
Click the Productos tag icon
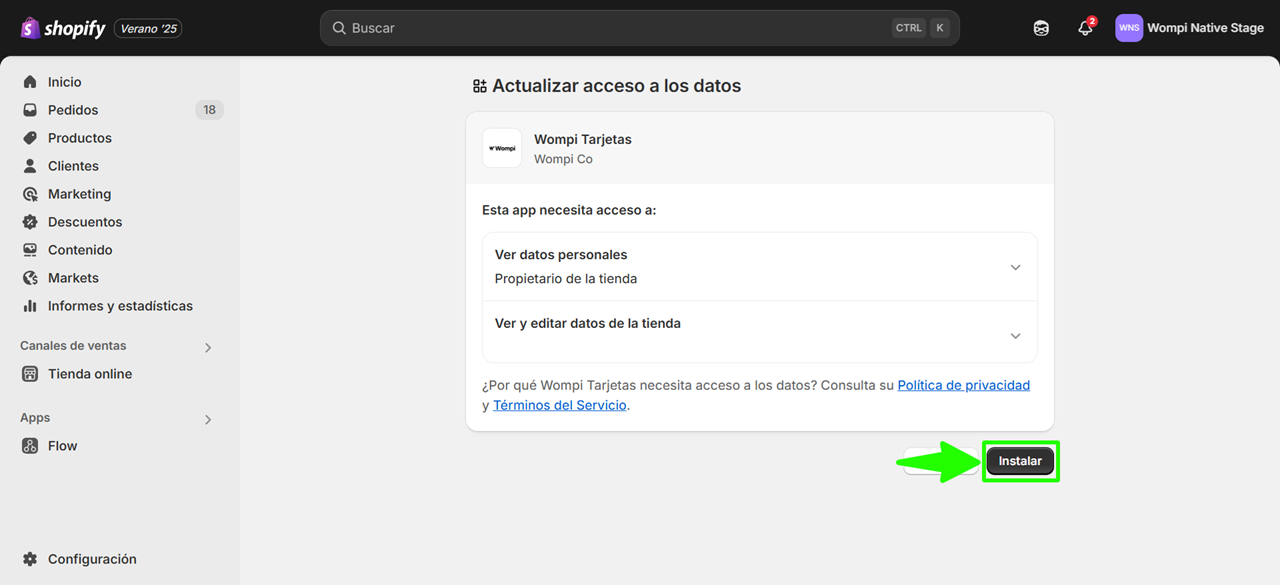30,138
